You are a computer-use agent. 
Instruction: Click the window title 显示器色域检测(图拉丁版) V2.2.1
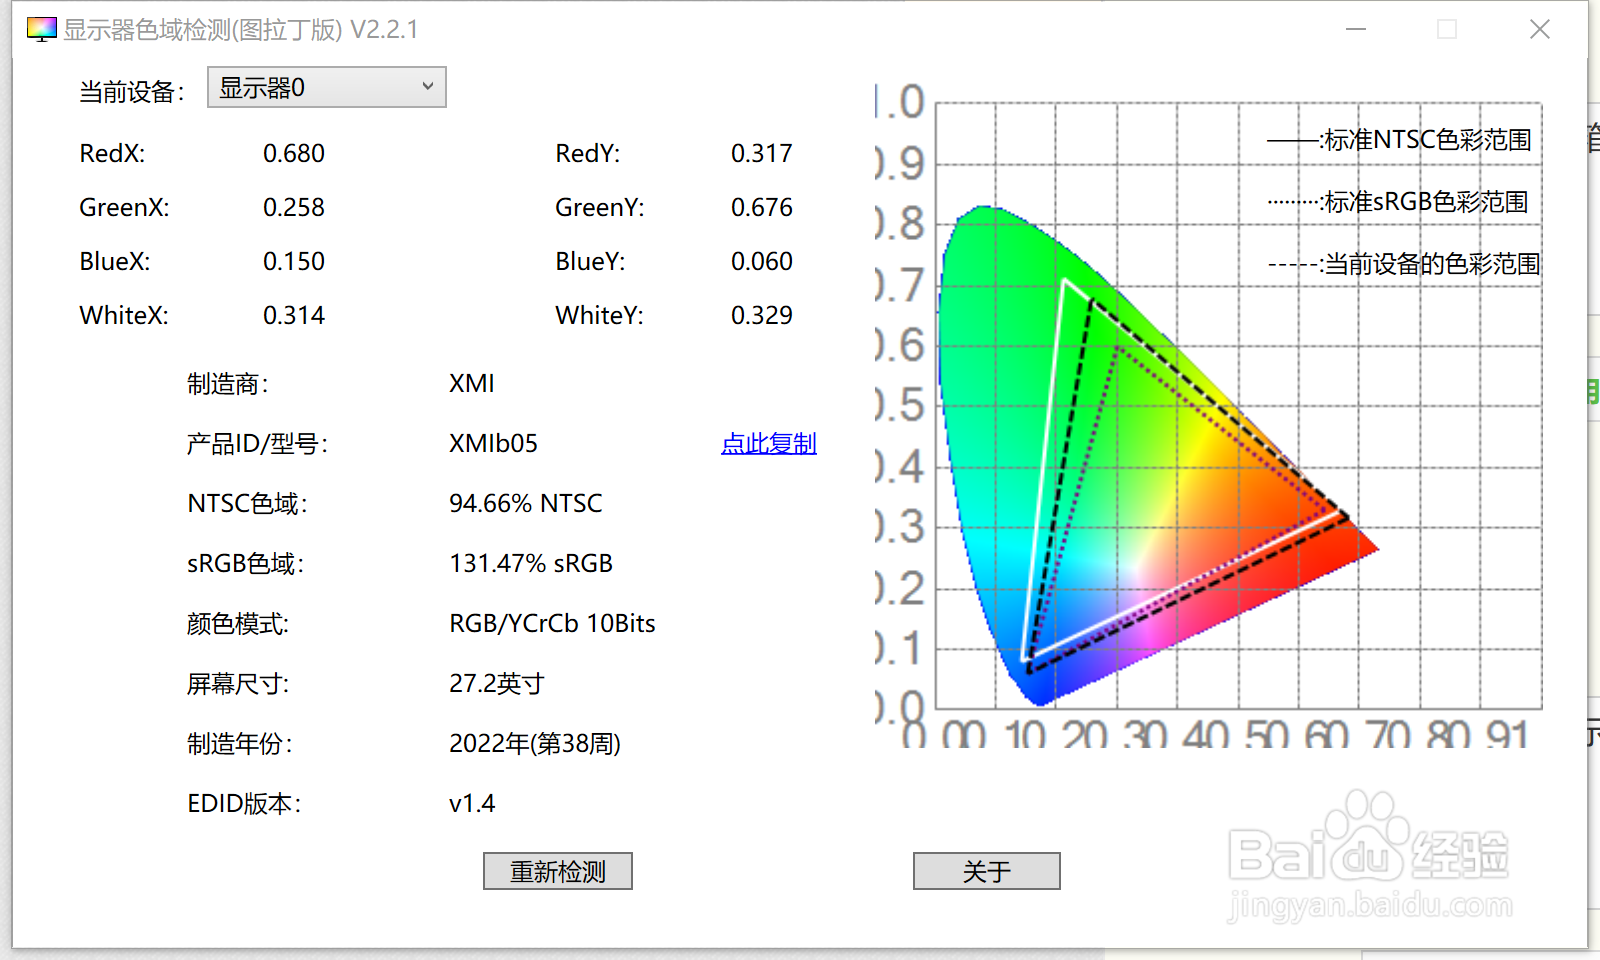241,29
